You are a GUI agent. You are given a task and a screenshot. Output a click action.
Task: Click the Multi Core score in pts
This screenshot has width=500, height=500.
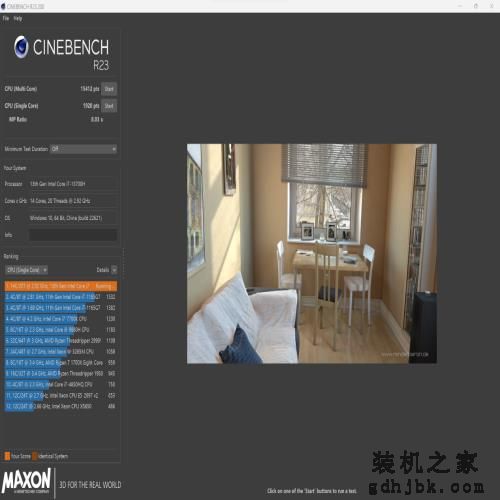click(x=90, y=89)
